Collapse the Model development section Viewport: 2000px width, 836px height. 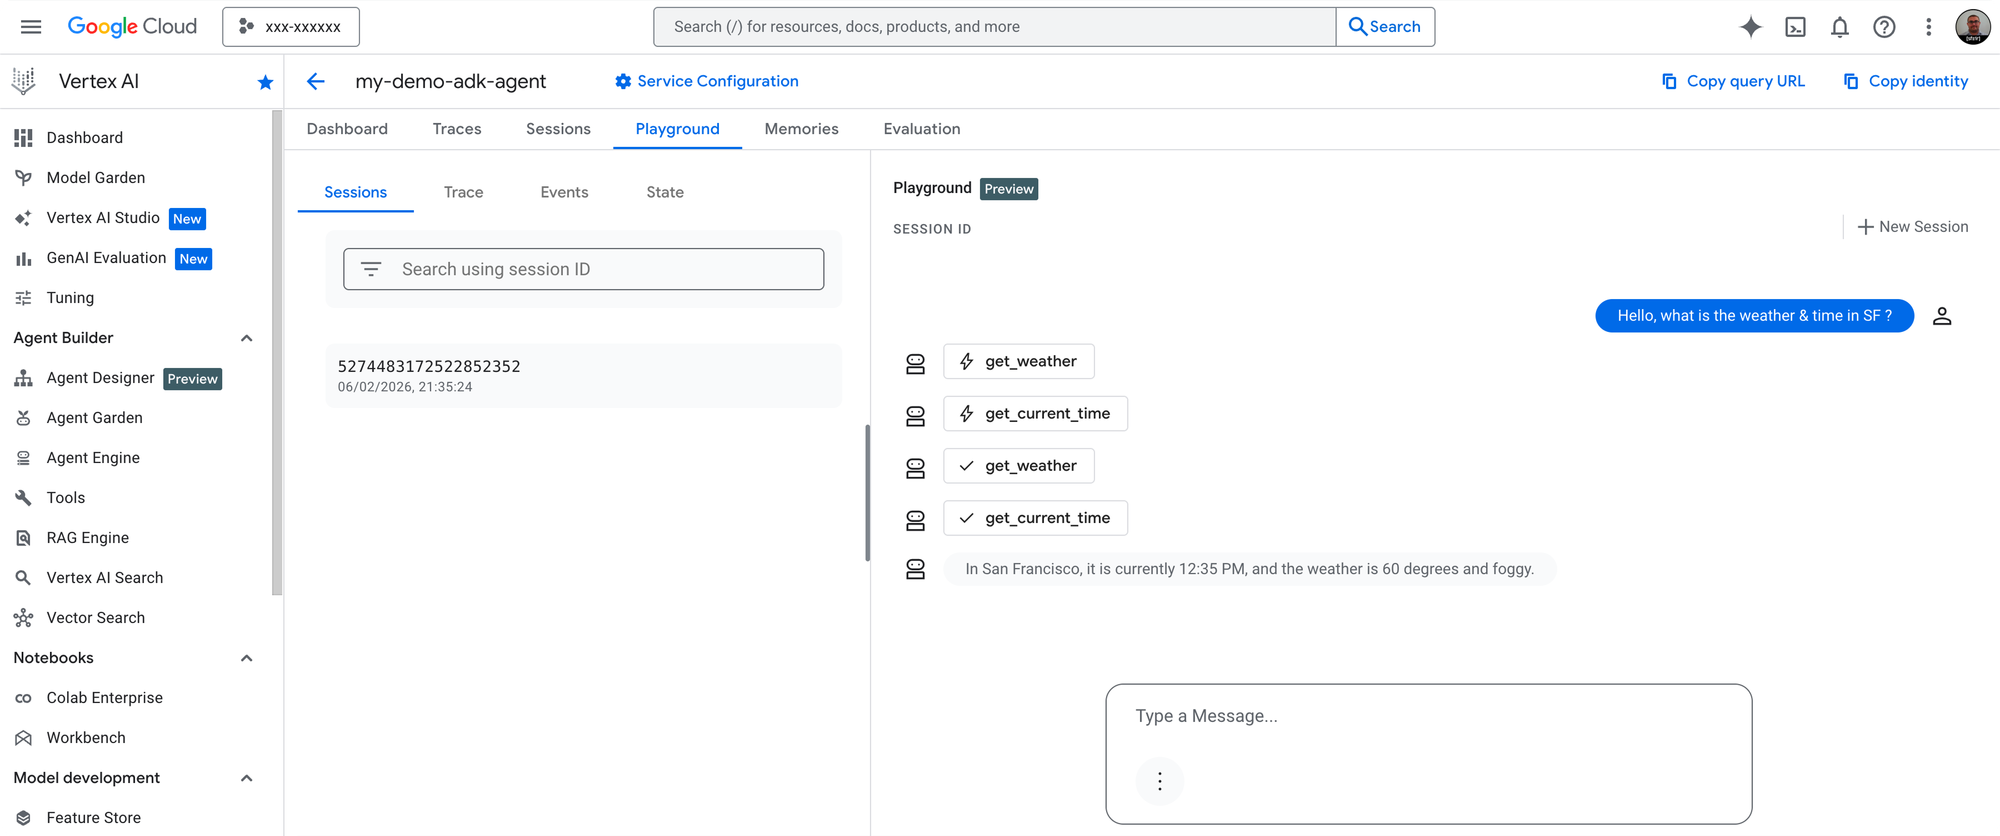pyautogui.click(x=246, y=778)
